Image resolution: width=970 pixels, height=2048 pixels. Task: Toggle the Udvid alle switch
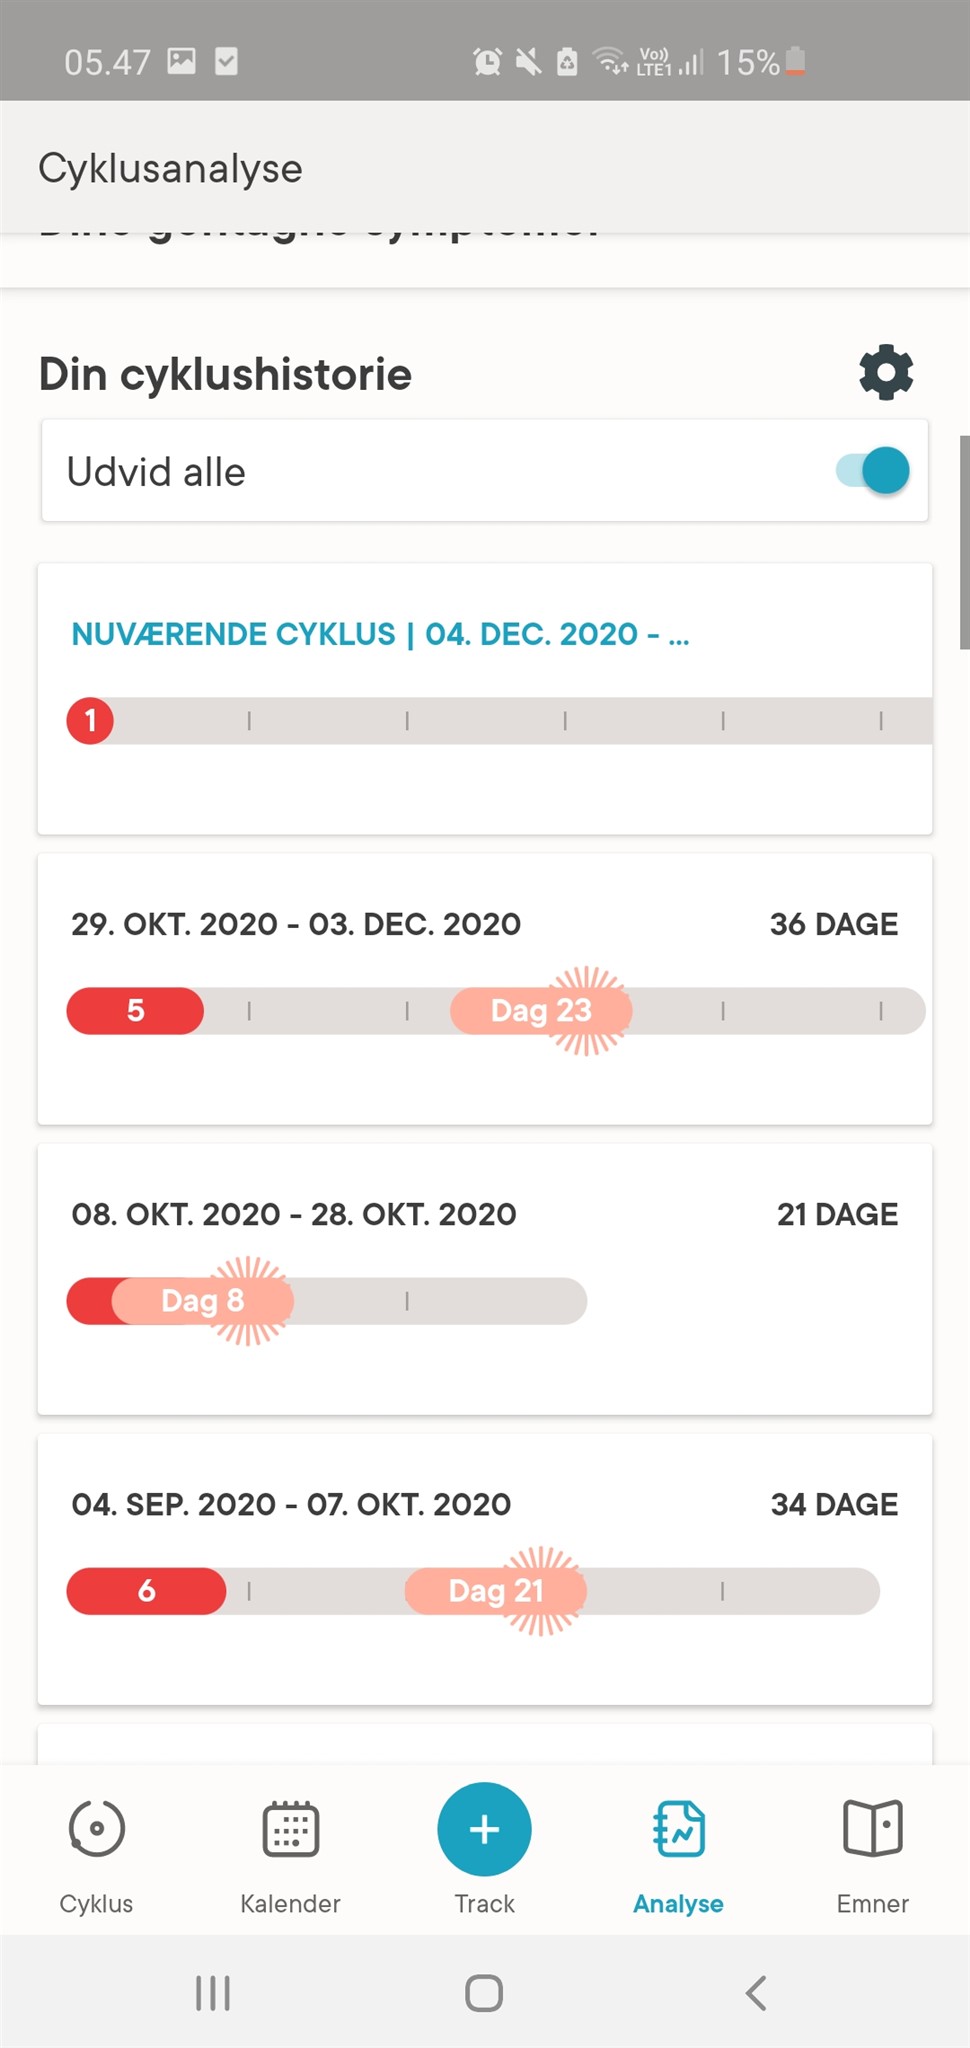point(873,471)
